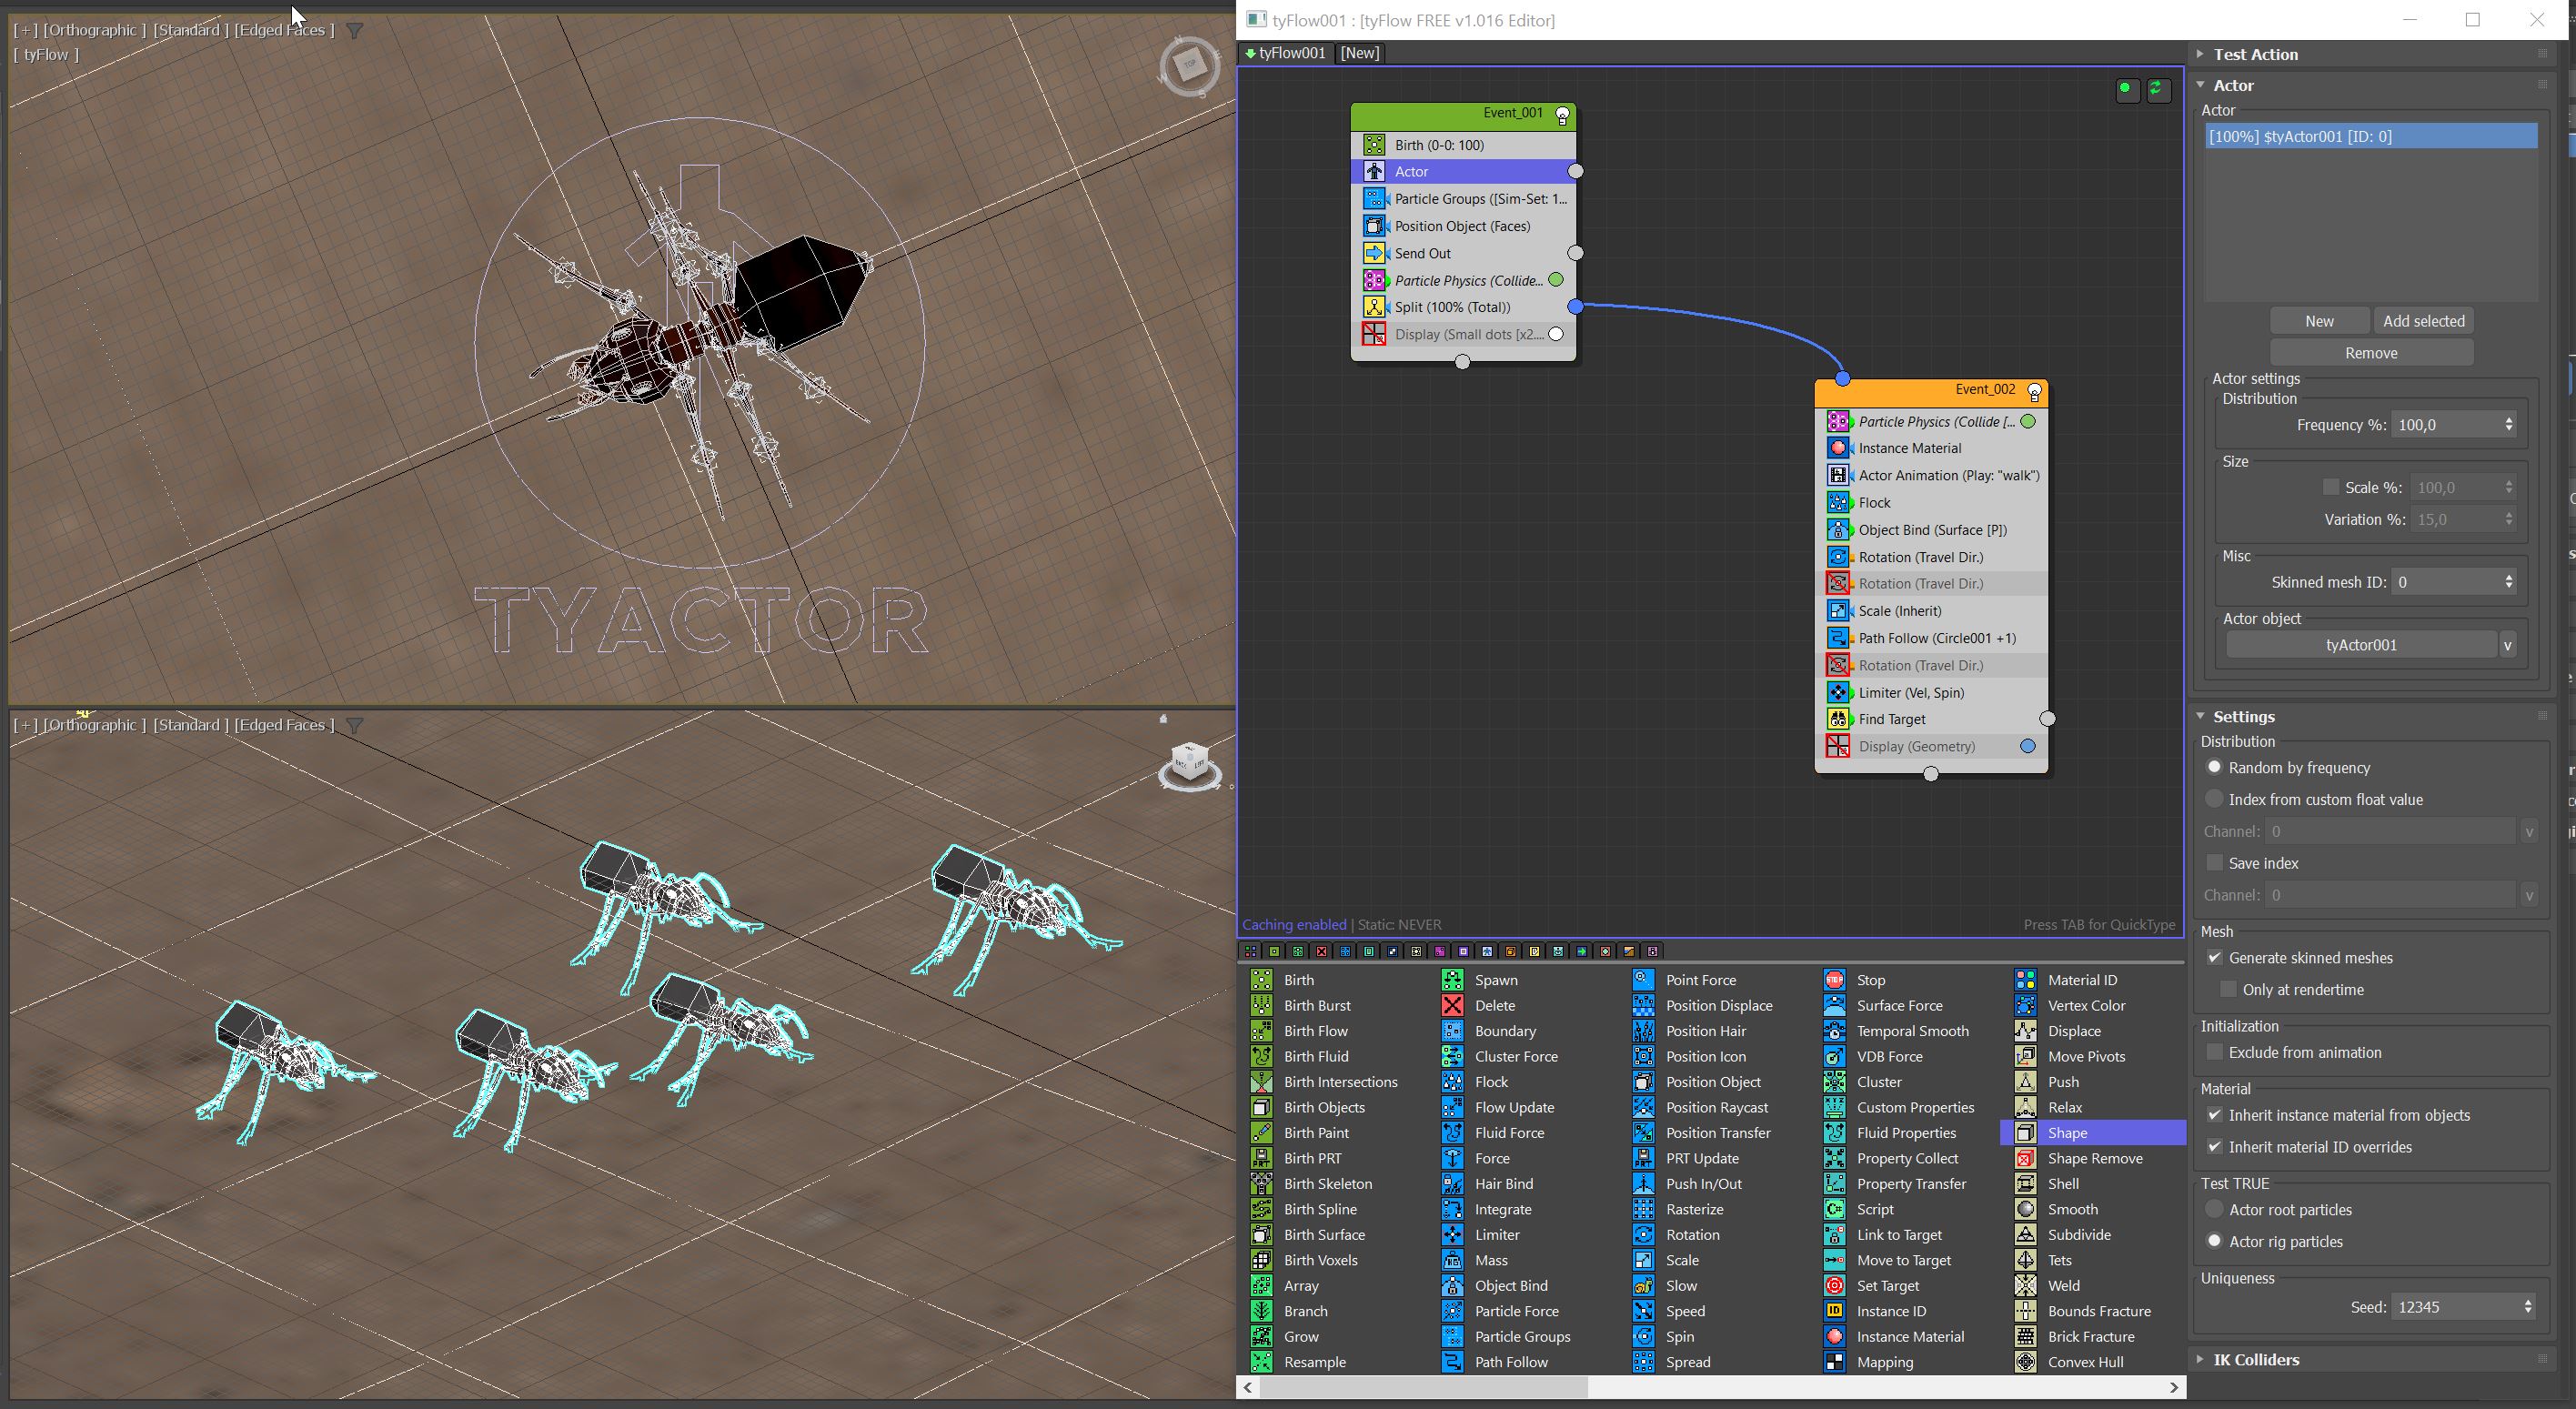
Task: Select the Actor Animation walk operator
Action: (x=1931, y=475)
